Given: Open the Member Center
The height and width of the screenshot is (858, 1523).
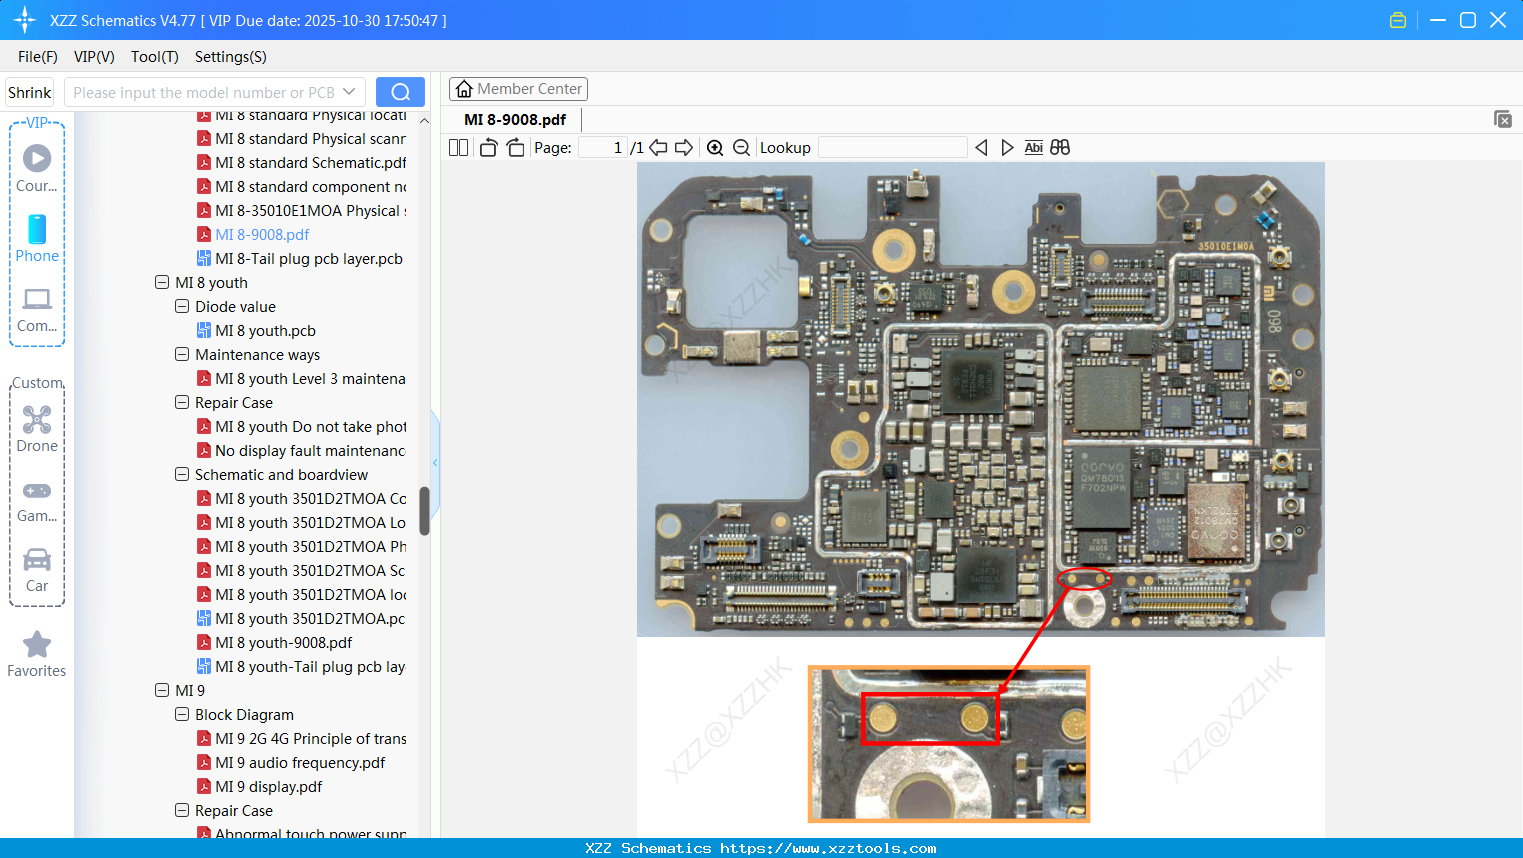Looking at the screenshot, I should [x=518, y=89].
